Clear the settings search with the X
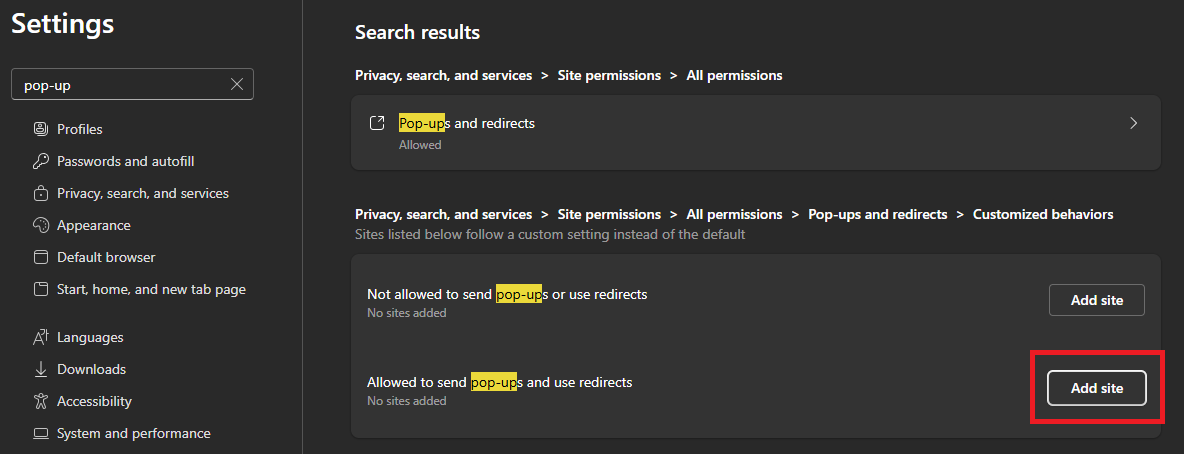 pyautogui.click(x=237, y=85)
